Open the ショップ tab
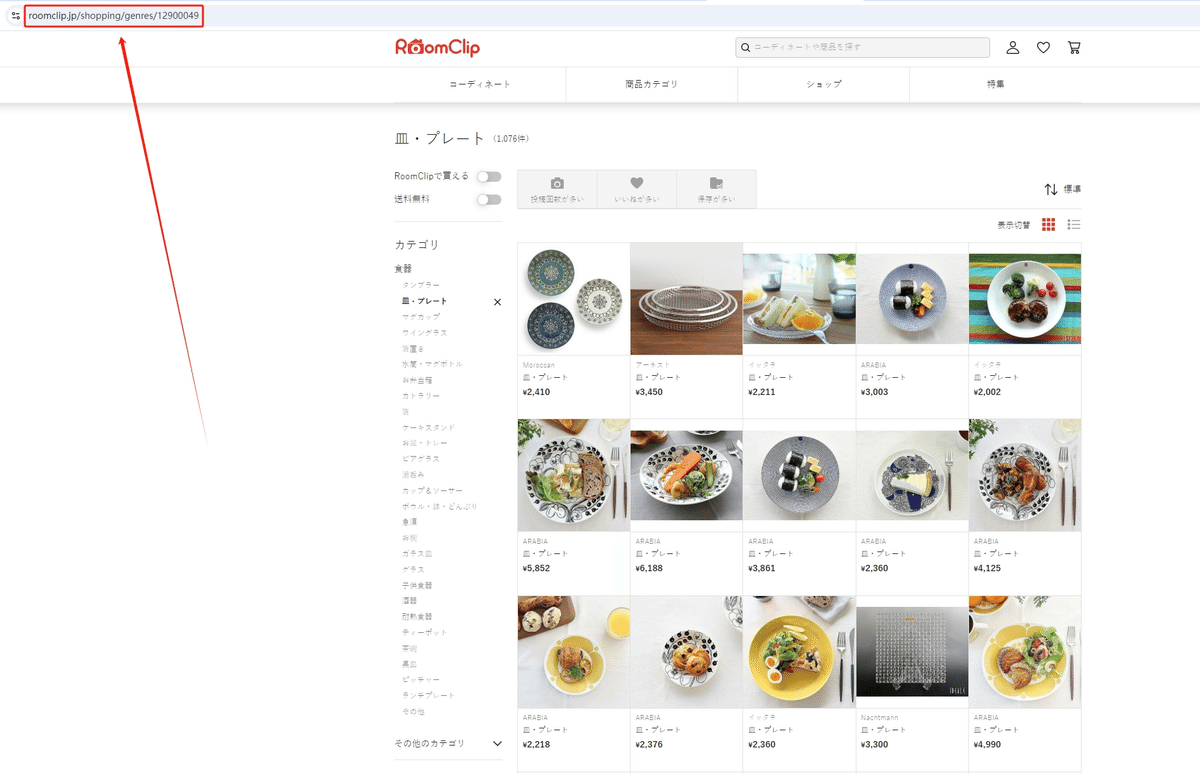The height and width of the screenshot is (774, 1200). [x=824, y=84]
